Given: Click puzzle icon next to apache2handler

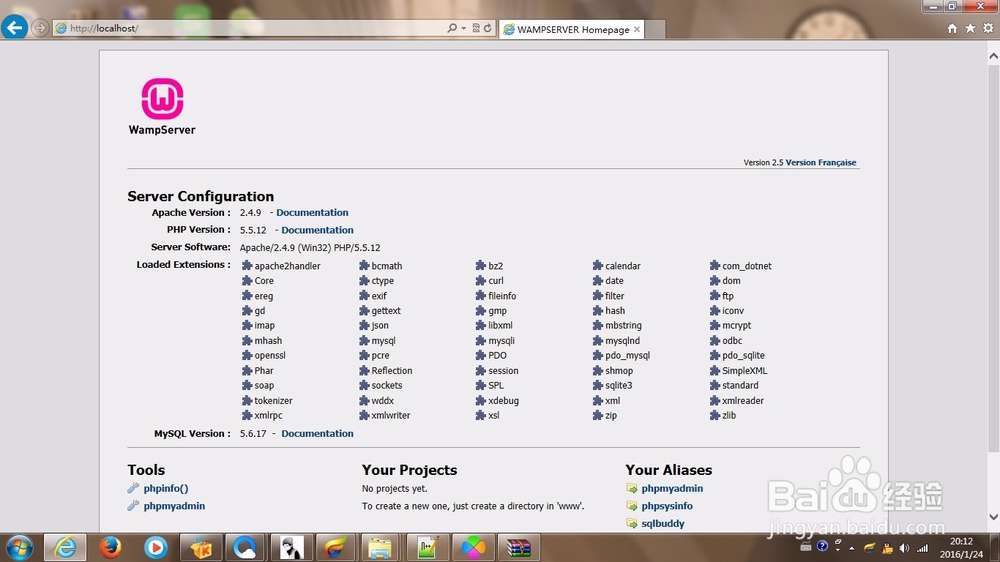Looking at the screenshot, I should pyautogui.click(x=247, y=265).
